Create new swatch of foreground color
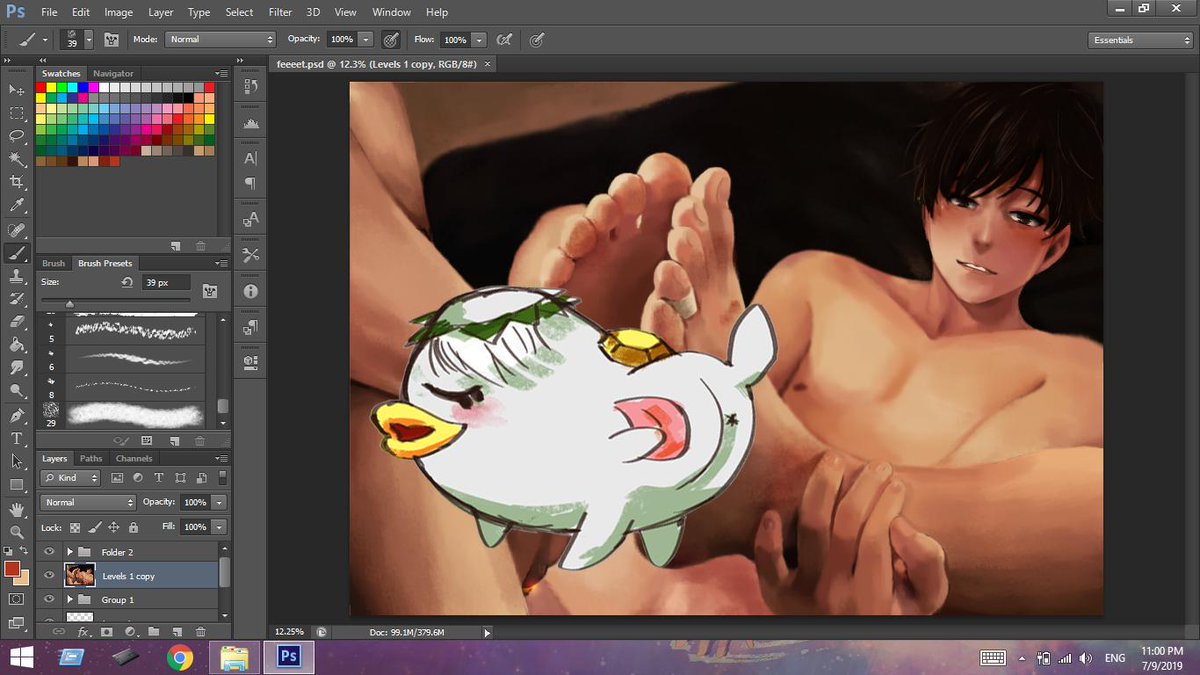1200x675 pixels. pos(176,245)
